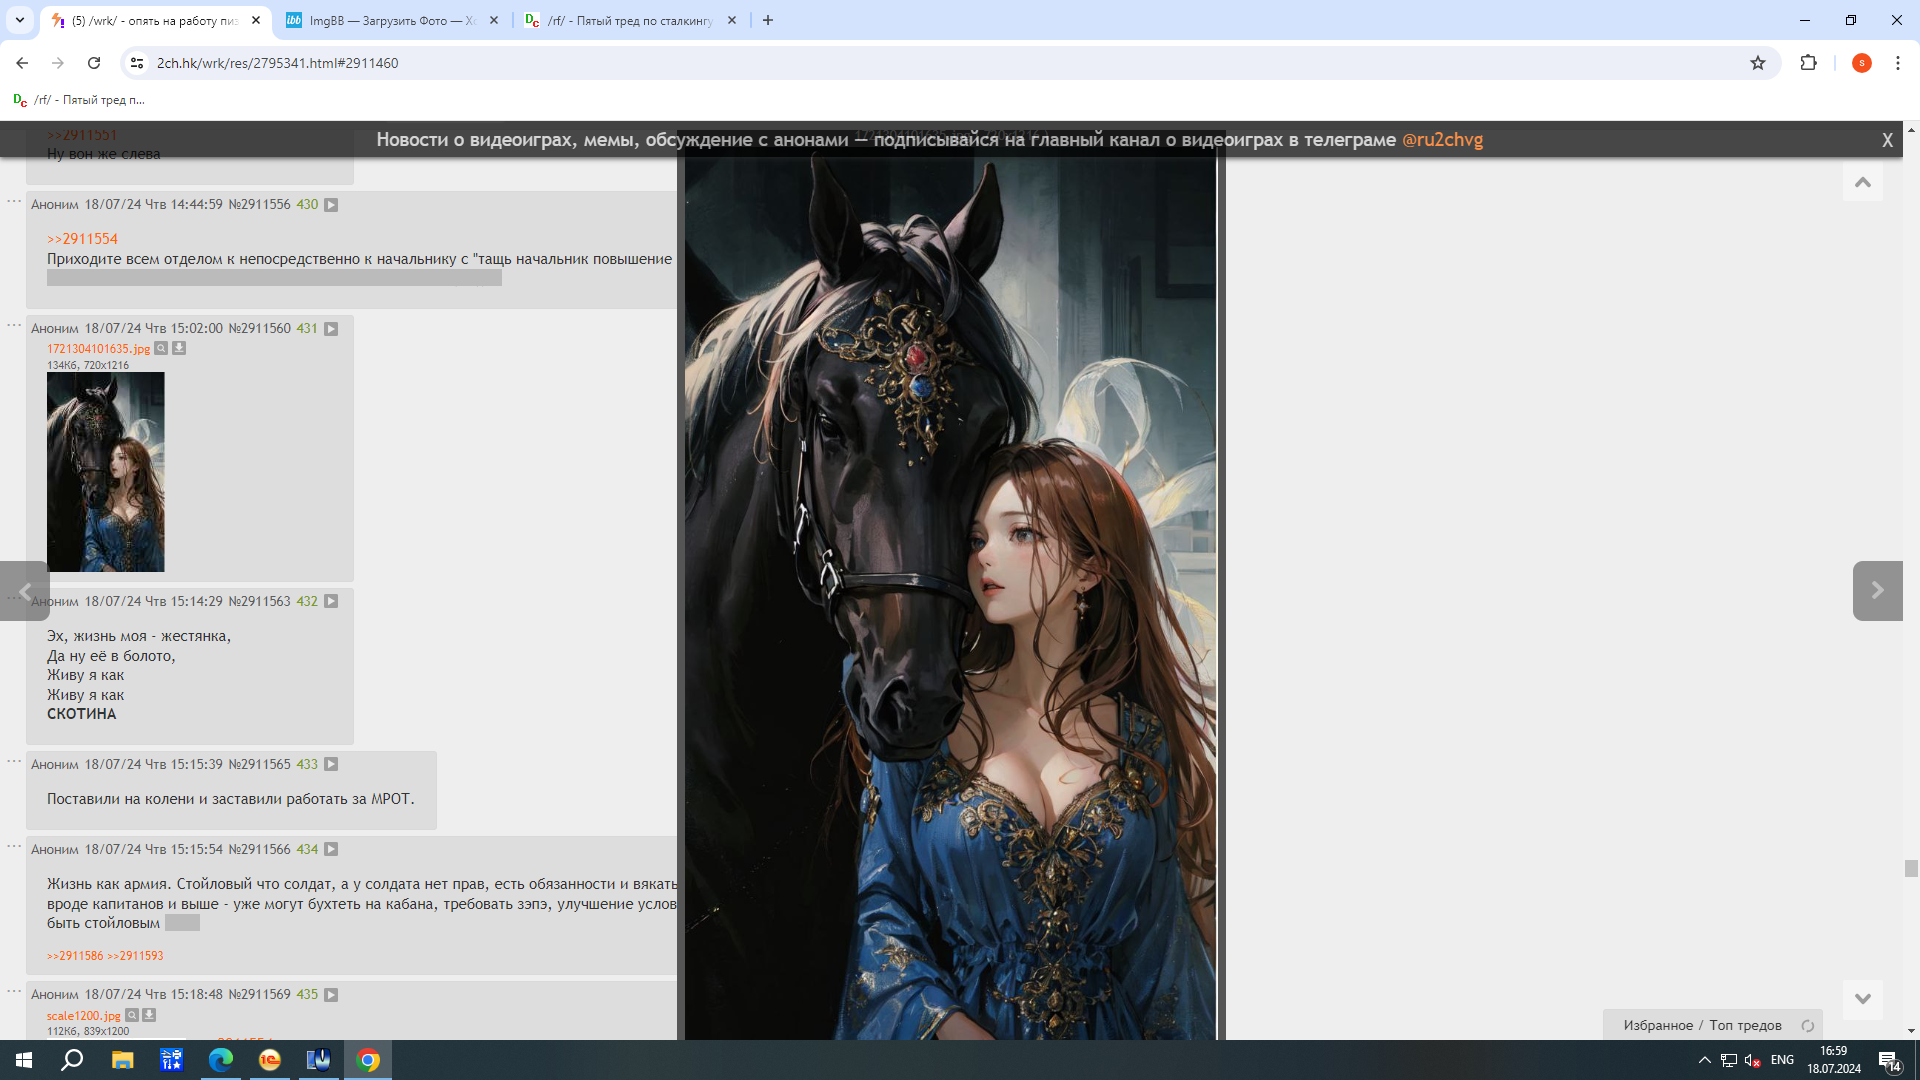Open file link 1721304101635.jpg
1920x1080 pixels.
[x=98, y=349]
